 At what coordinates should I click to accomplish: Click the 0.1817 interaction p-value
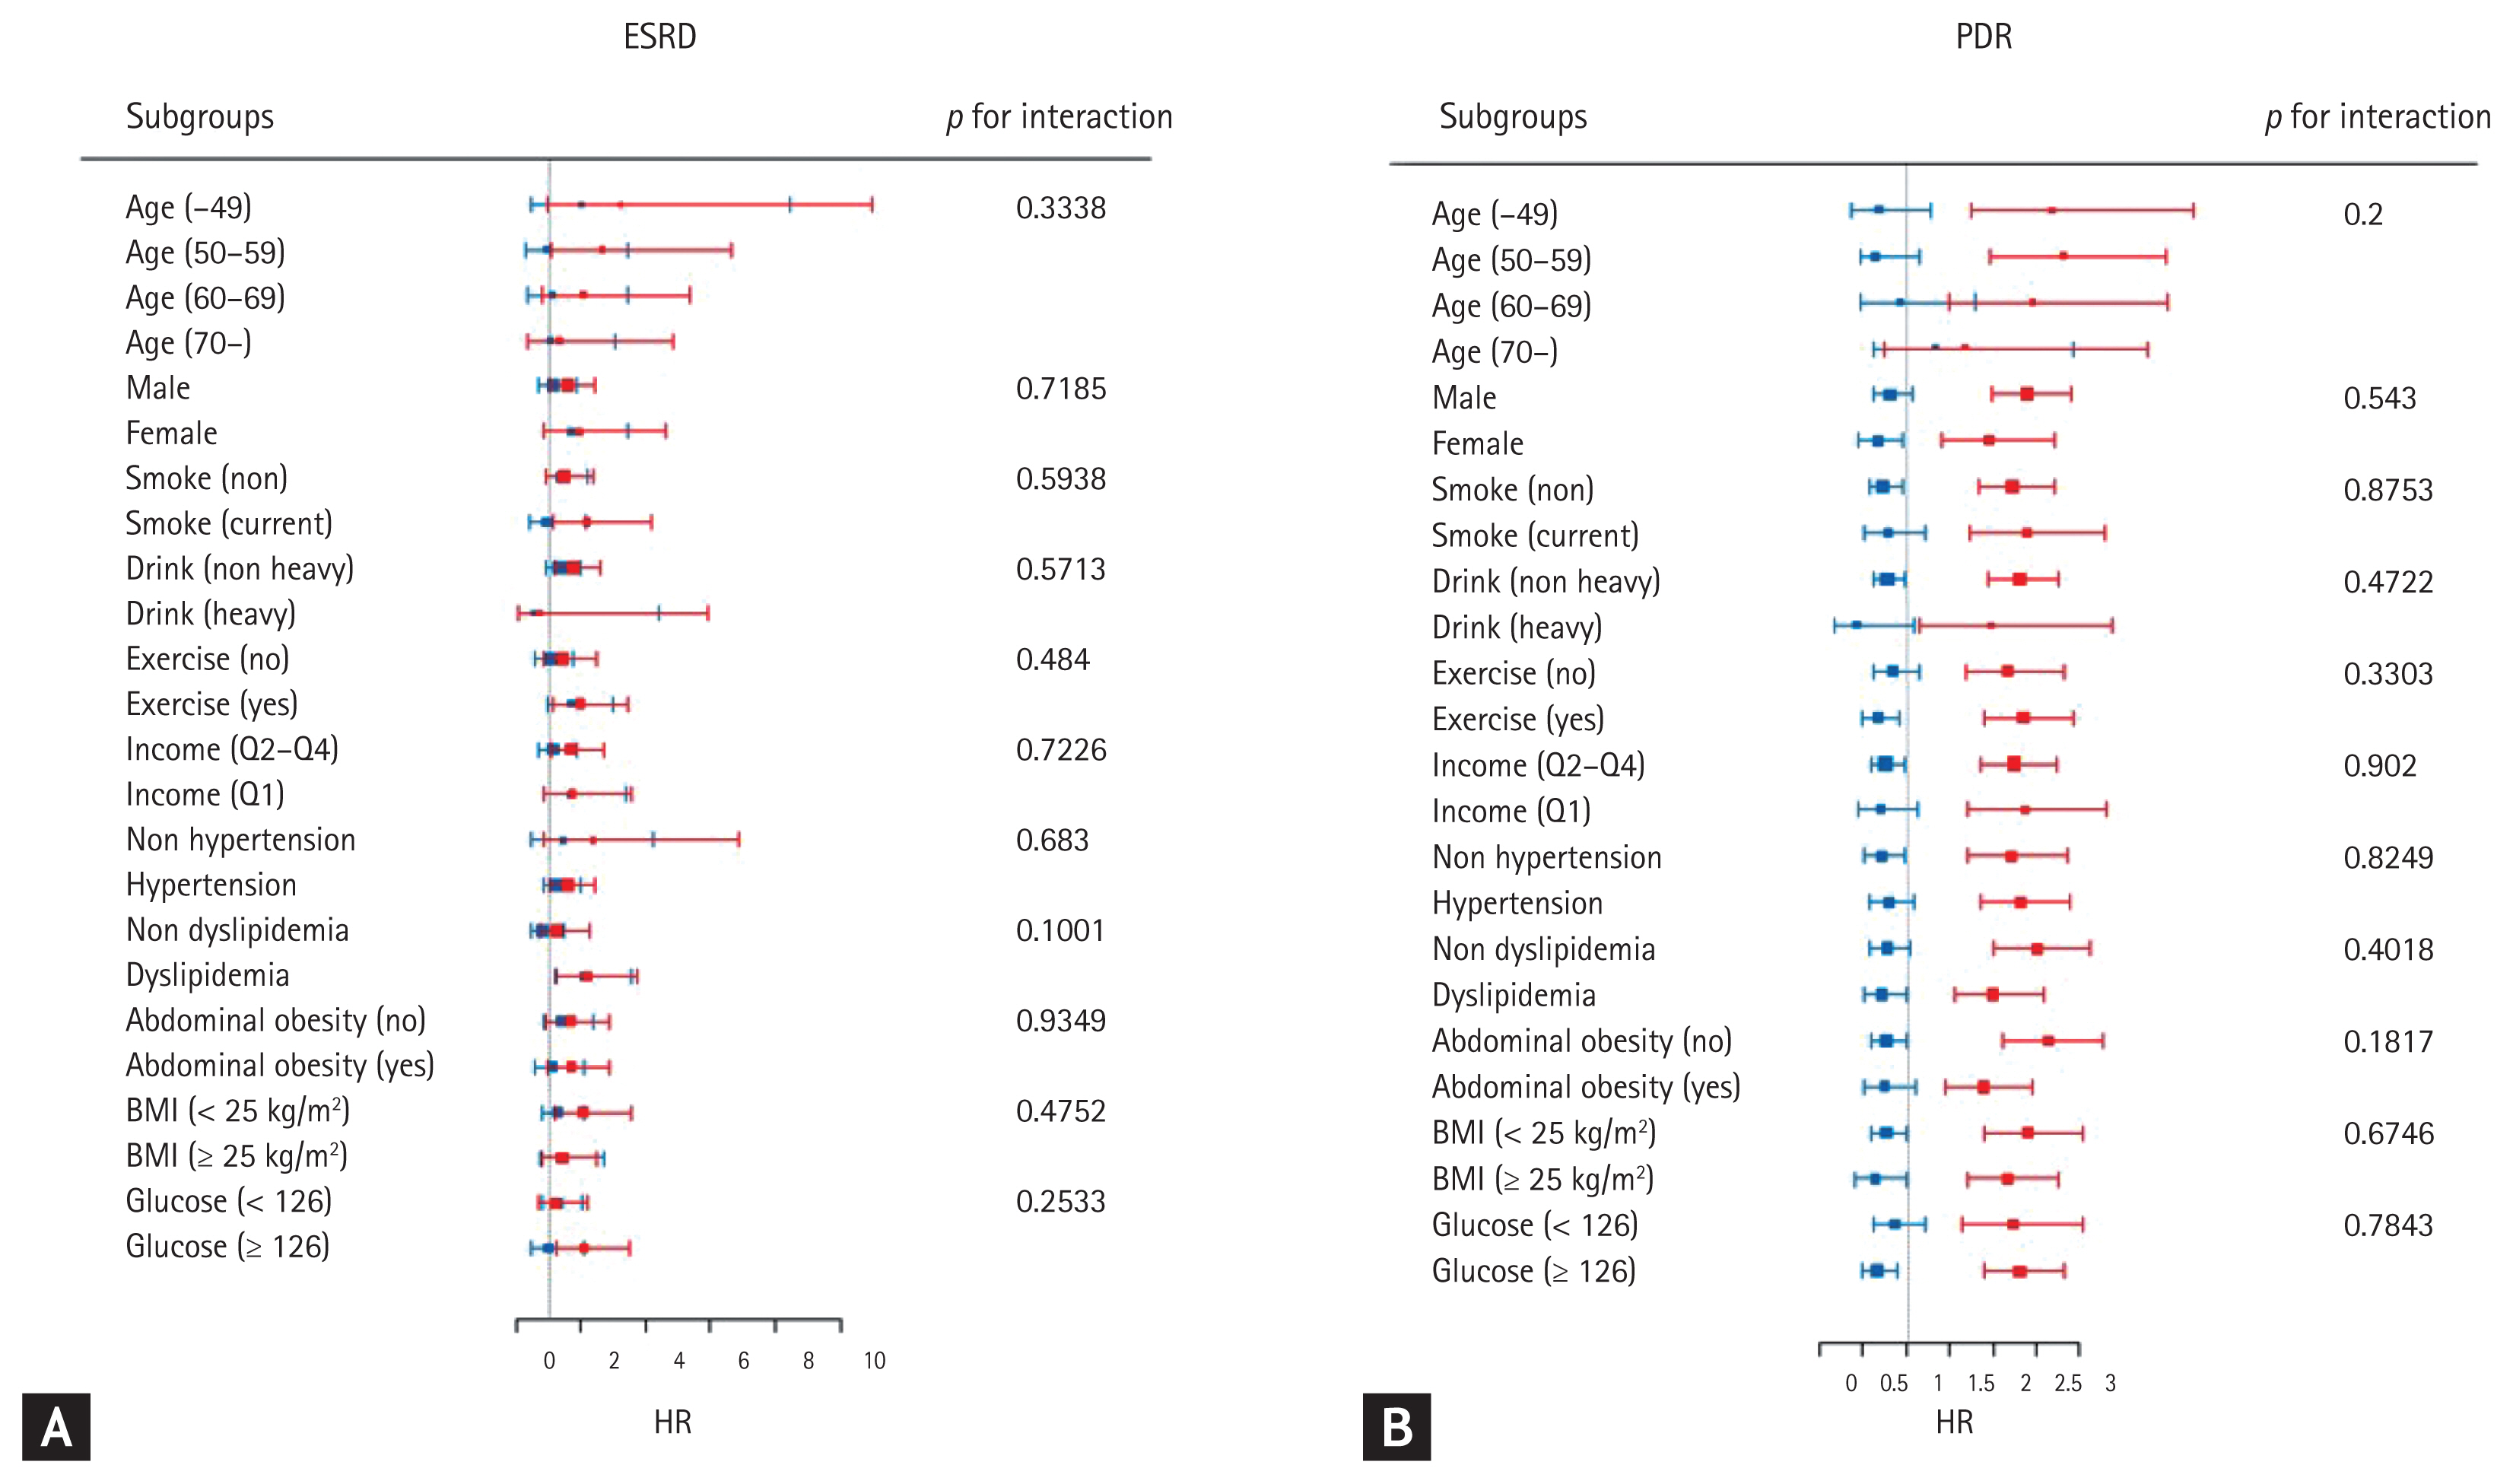2388,1042
